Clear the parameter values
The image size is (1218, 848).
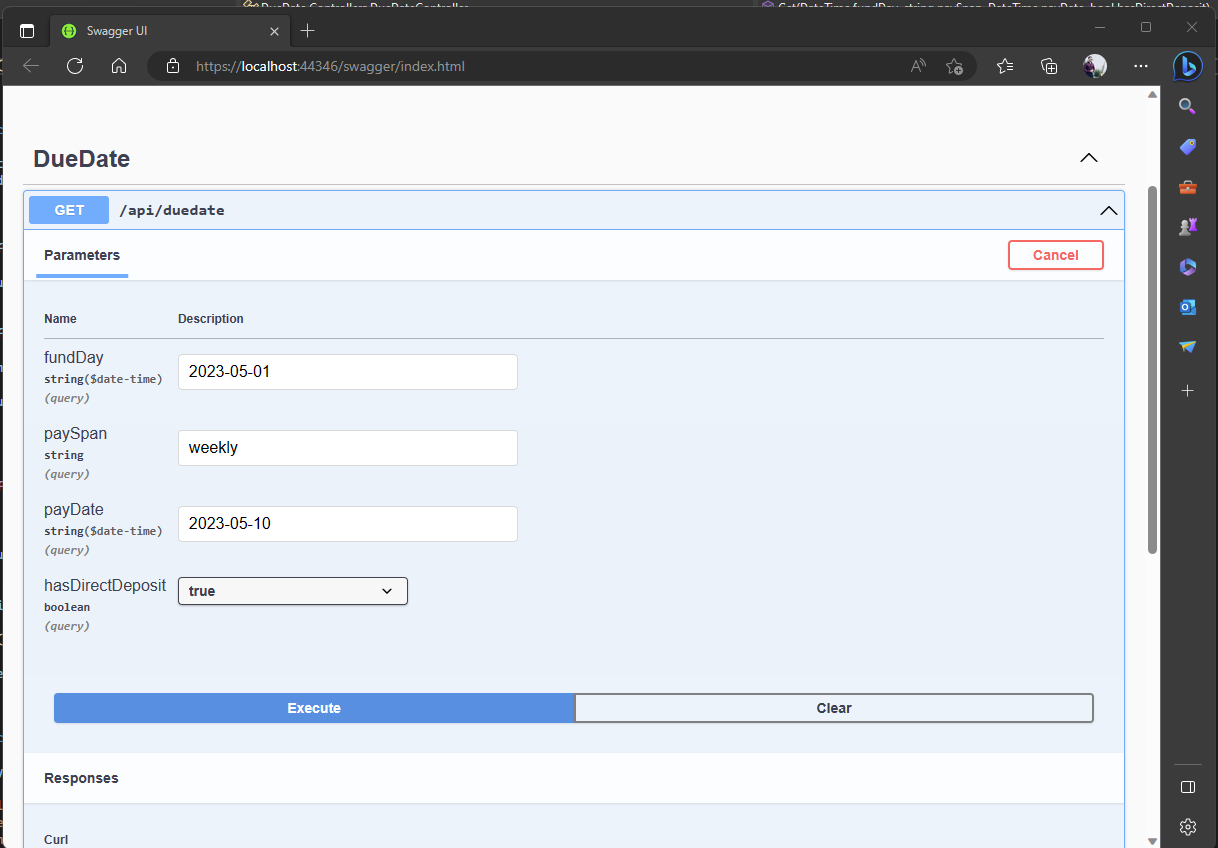tap(834, 708)
